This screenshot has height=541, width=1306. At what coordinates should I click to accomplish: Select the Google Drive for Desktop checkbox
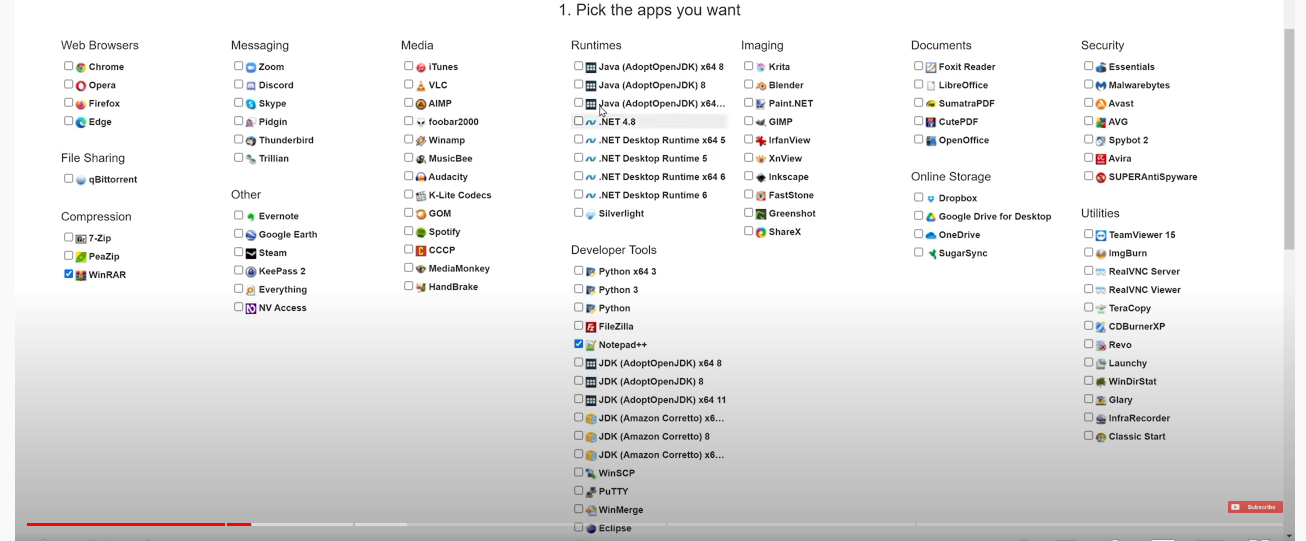click(x=918, y=216)
